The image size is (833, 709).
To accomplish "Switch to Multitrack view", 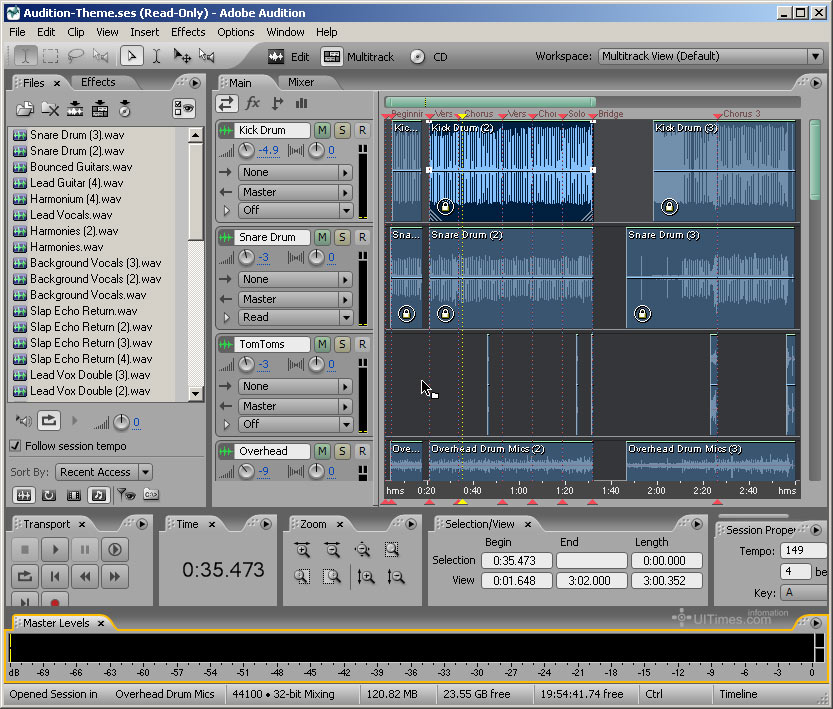I will pyautogui.click(x=358, y=57).
